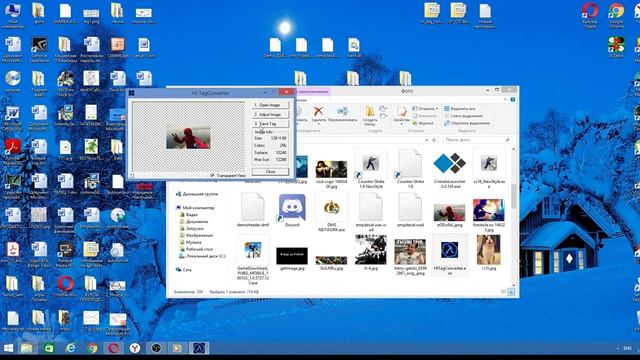Select Сеть in navigation pane
Screen dimensions: 640x360
tap(184, 269)
